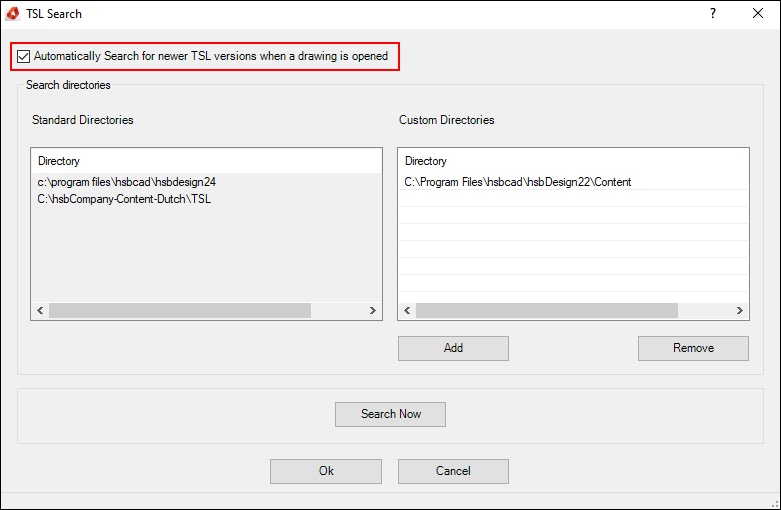Click right arrow of Custom Directories scrollbar
The image size is (781, 510).
coord(740,310)
